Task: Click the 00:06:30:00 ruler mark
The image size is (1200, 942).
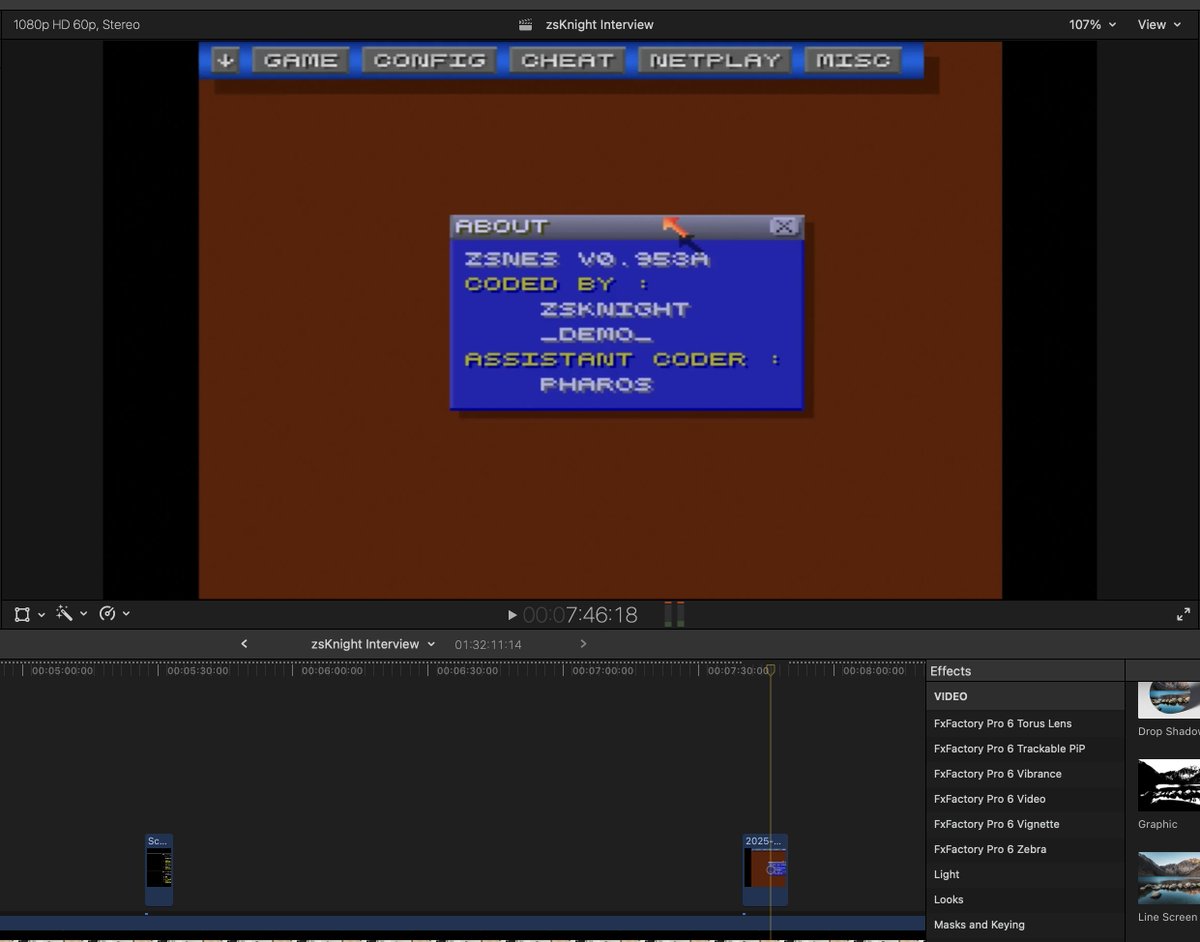Action: 468,671
